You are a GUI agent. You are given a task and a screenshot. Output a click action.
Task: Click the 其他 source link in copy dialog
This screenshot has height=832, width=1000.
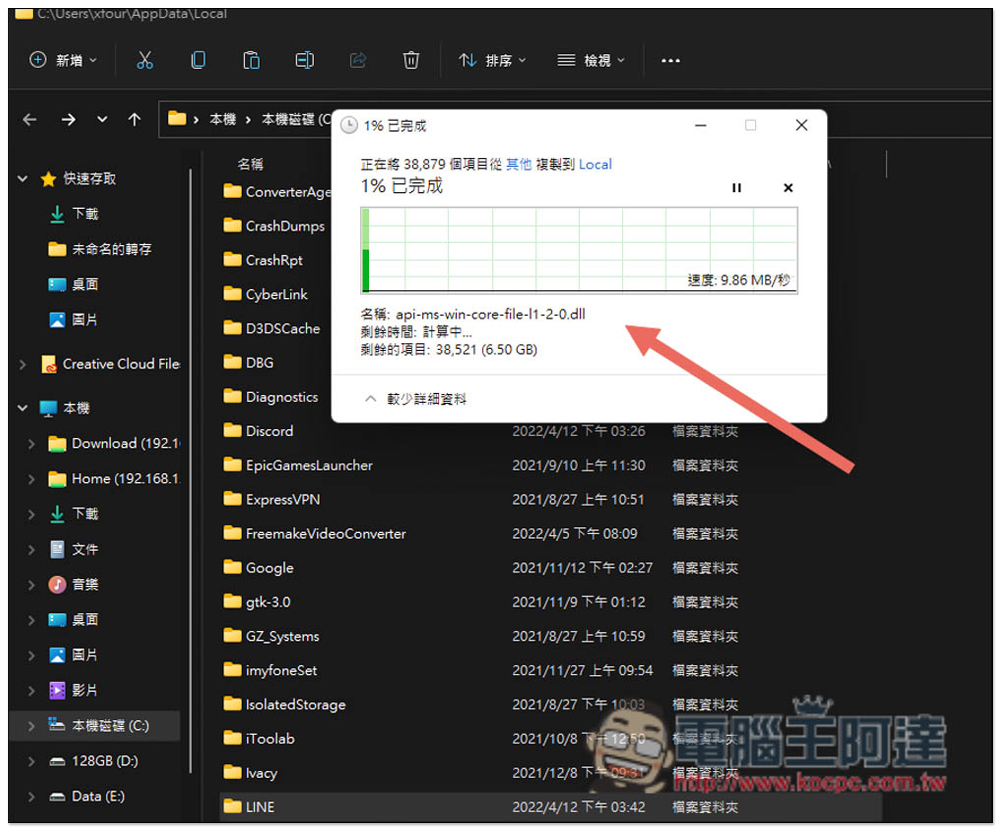(518, 164)
